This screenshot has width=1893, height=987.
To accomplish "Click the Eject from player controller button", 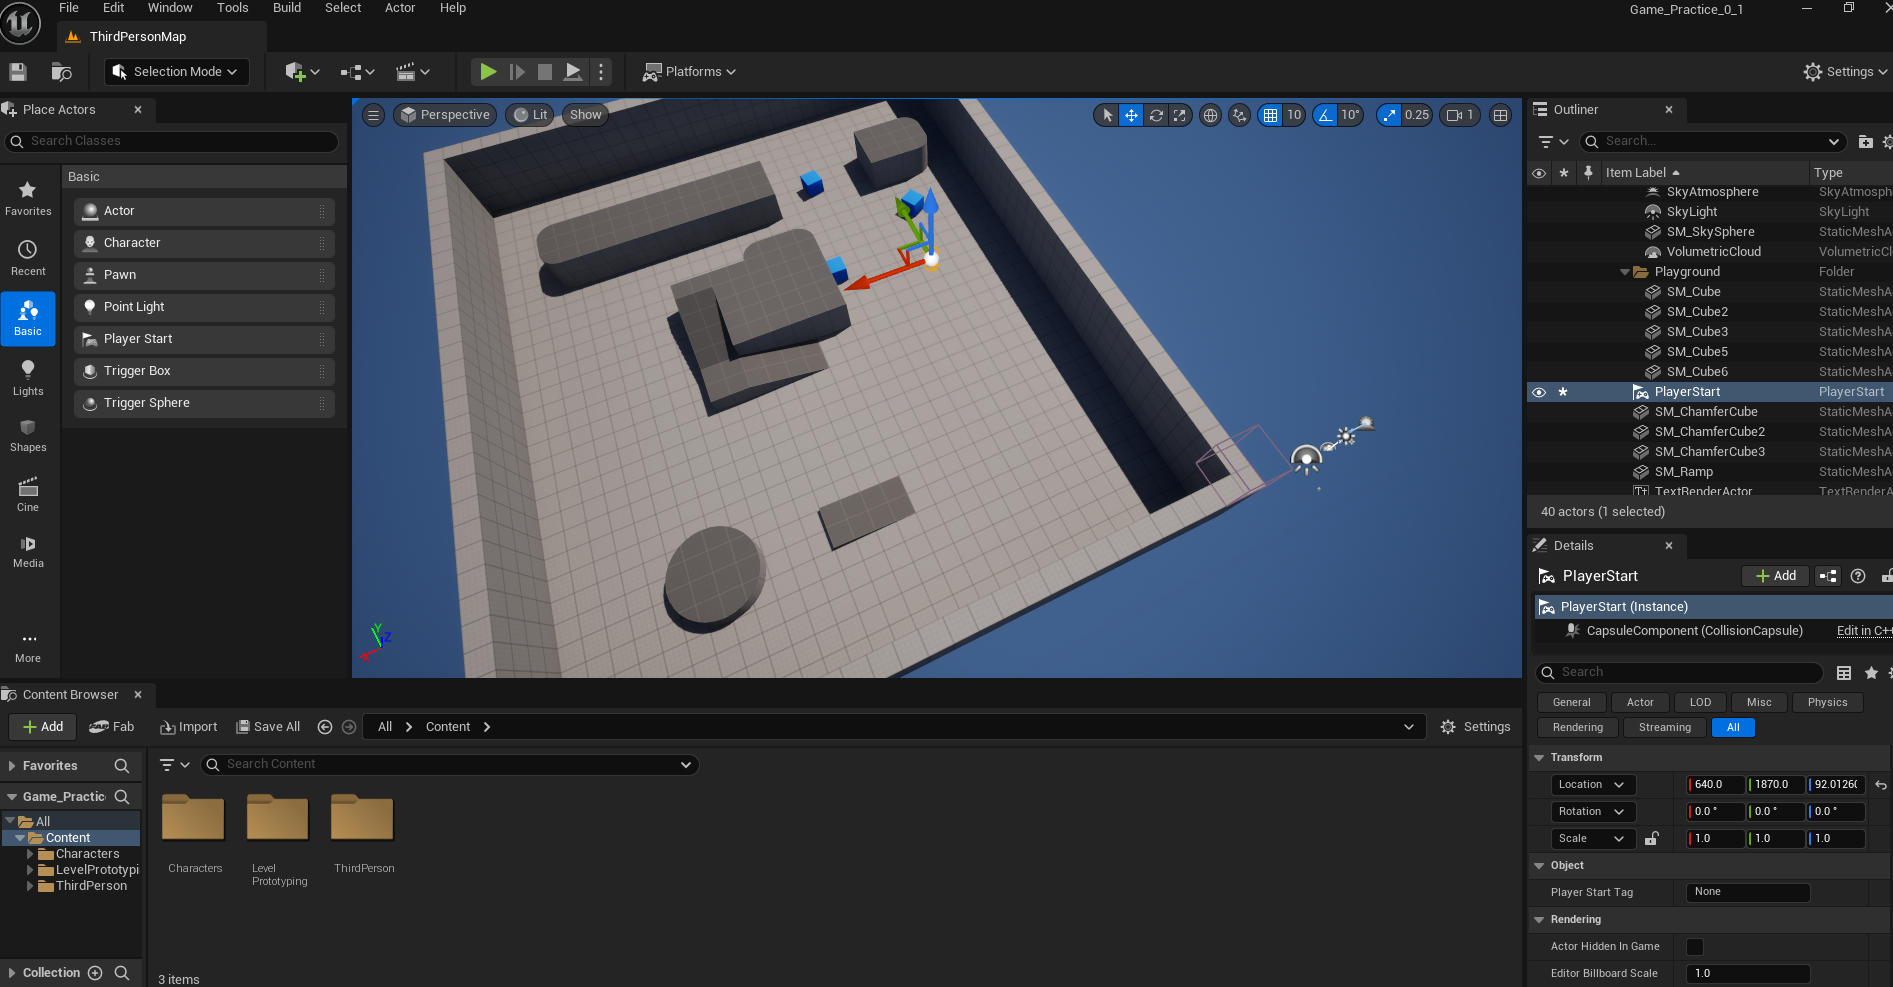I will click(573, 72).
